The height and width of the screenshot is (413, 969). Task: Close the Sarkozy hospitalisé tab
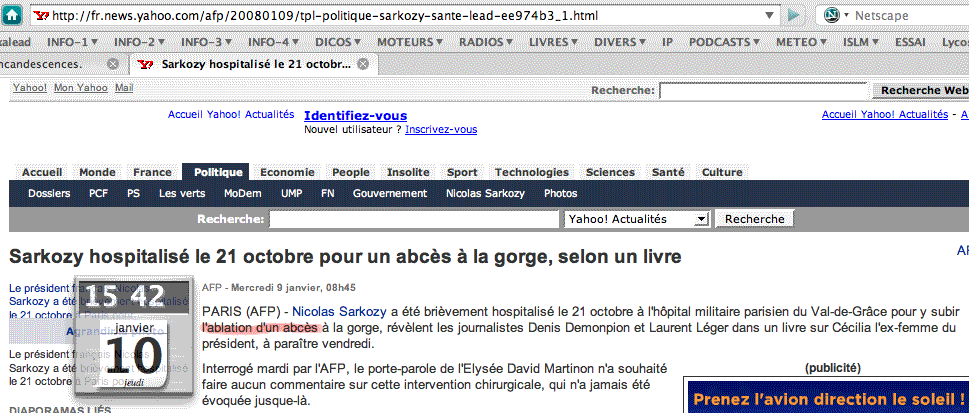click(363, 64)
